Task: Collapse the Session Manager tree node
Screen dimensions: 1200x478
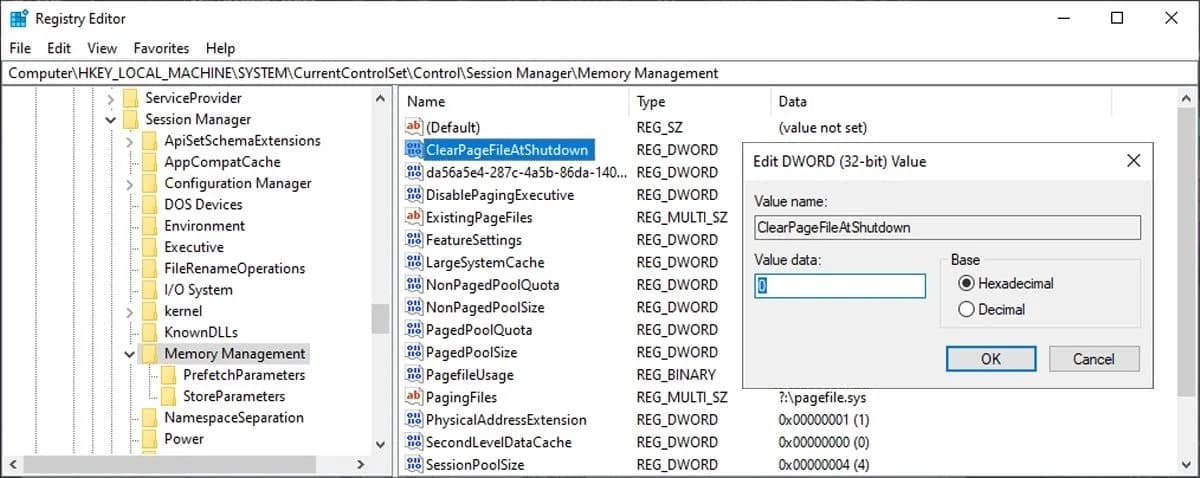Action: click(110, 120)
